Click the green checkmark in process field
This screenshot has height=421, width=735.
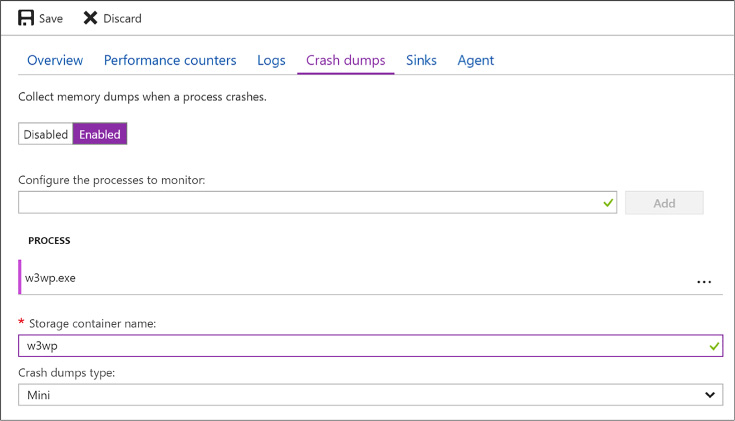[x=608, y=203]
